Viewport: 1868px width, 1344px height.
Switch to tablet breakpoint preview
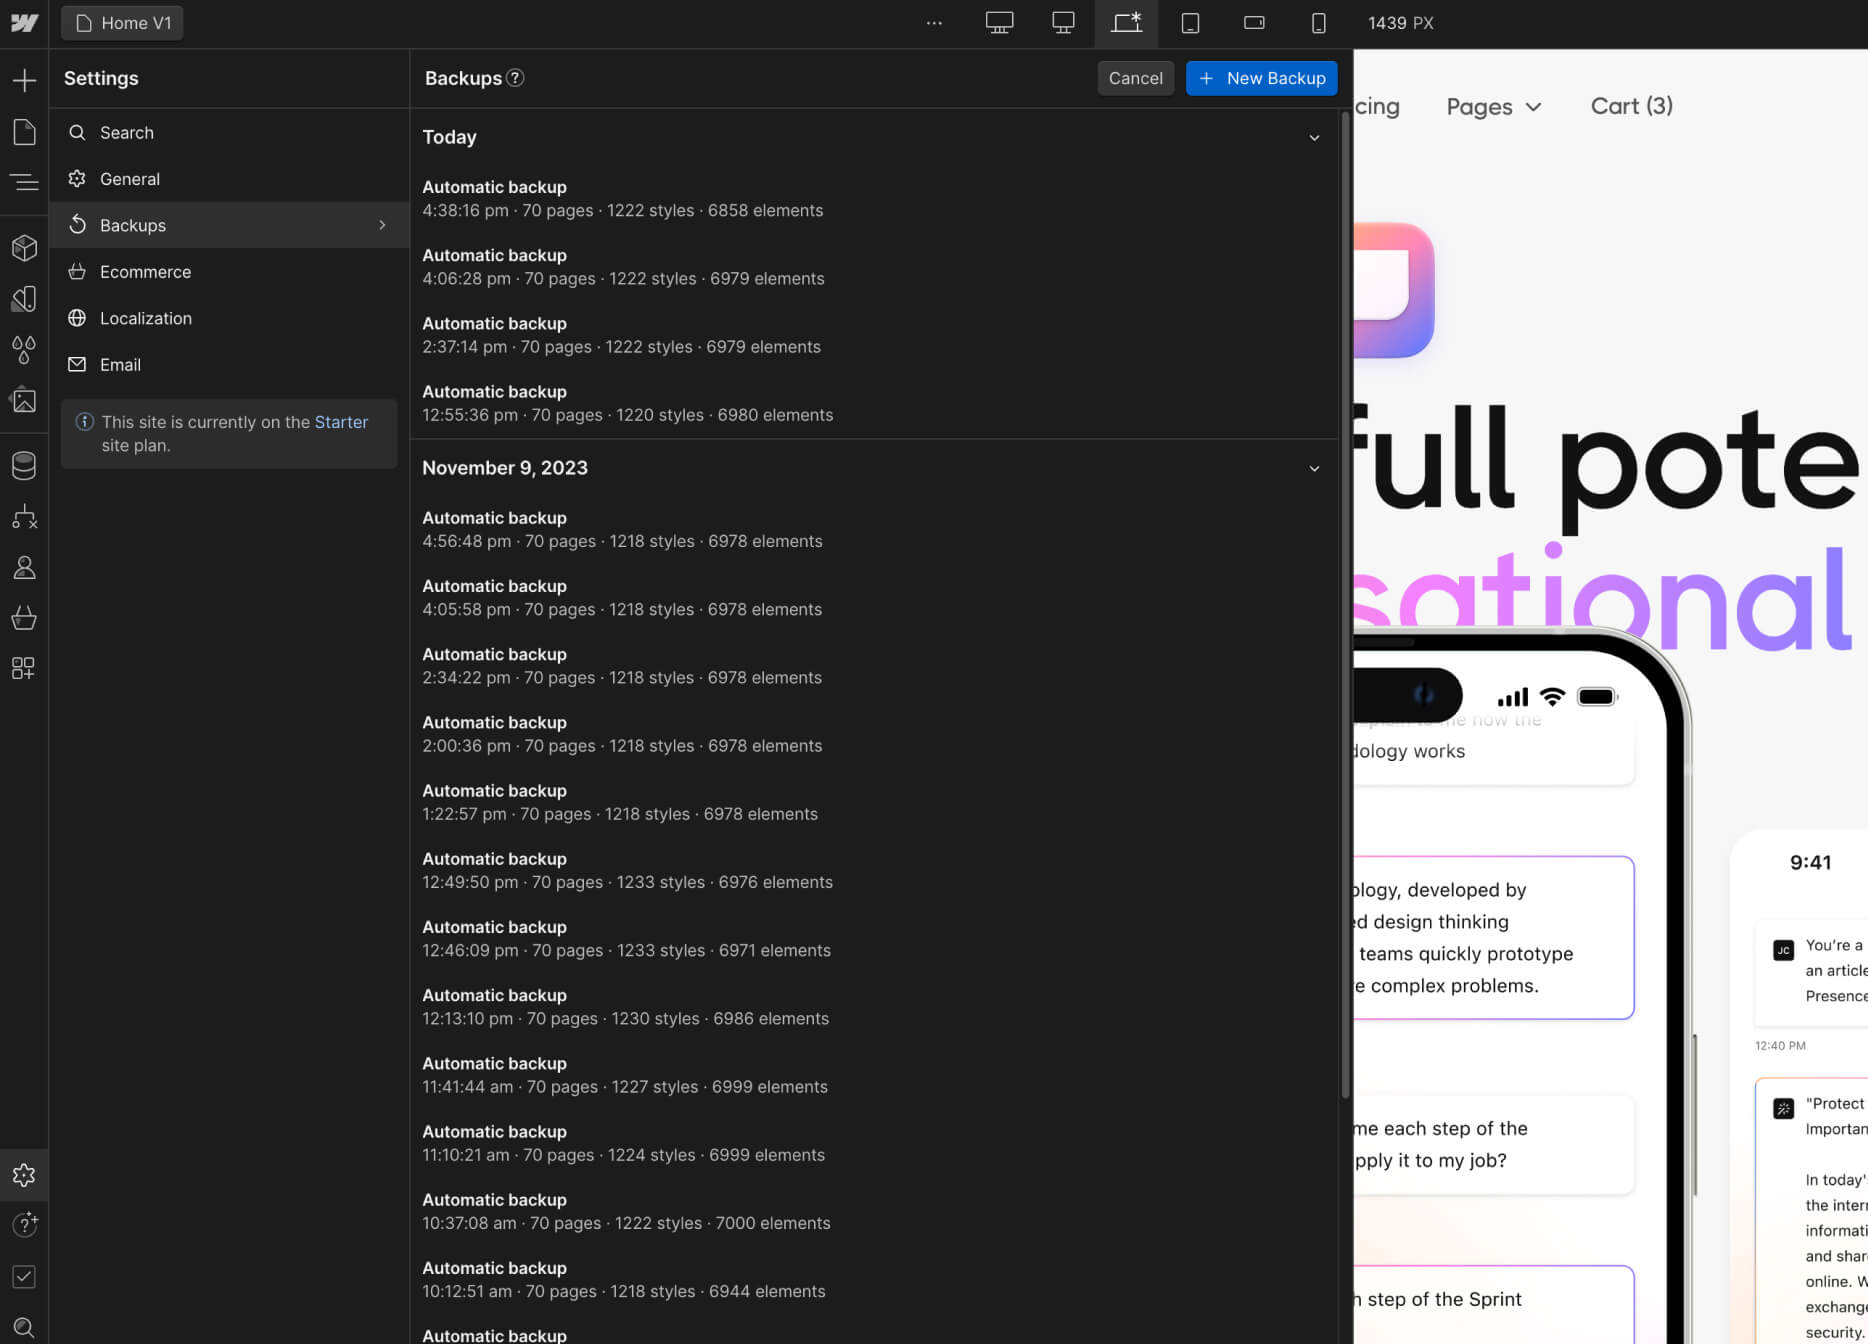click(1190, 22)
